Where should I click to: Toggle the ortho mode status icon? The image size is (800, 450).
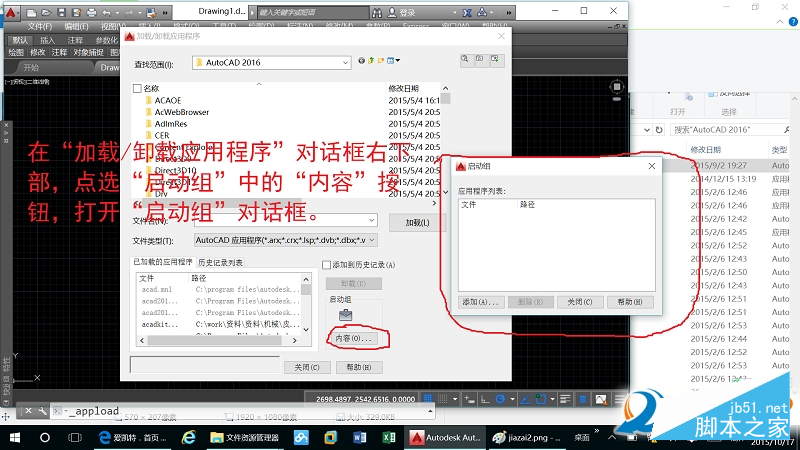click(485, 399)
